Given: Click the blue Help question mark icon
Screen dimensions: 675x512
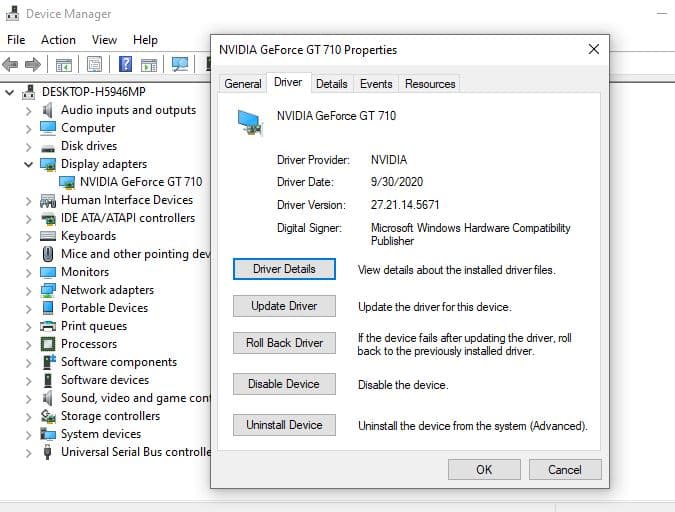Looking at the screenshot, I should pyautogui.click(x=125, y=65).
